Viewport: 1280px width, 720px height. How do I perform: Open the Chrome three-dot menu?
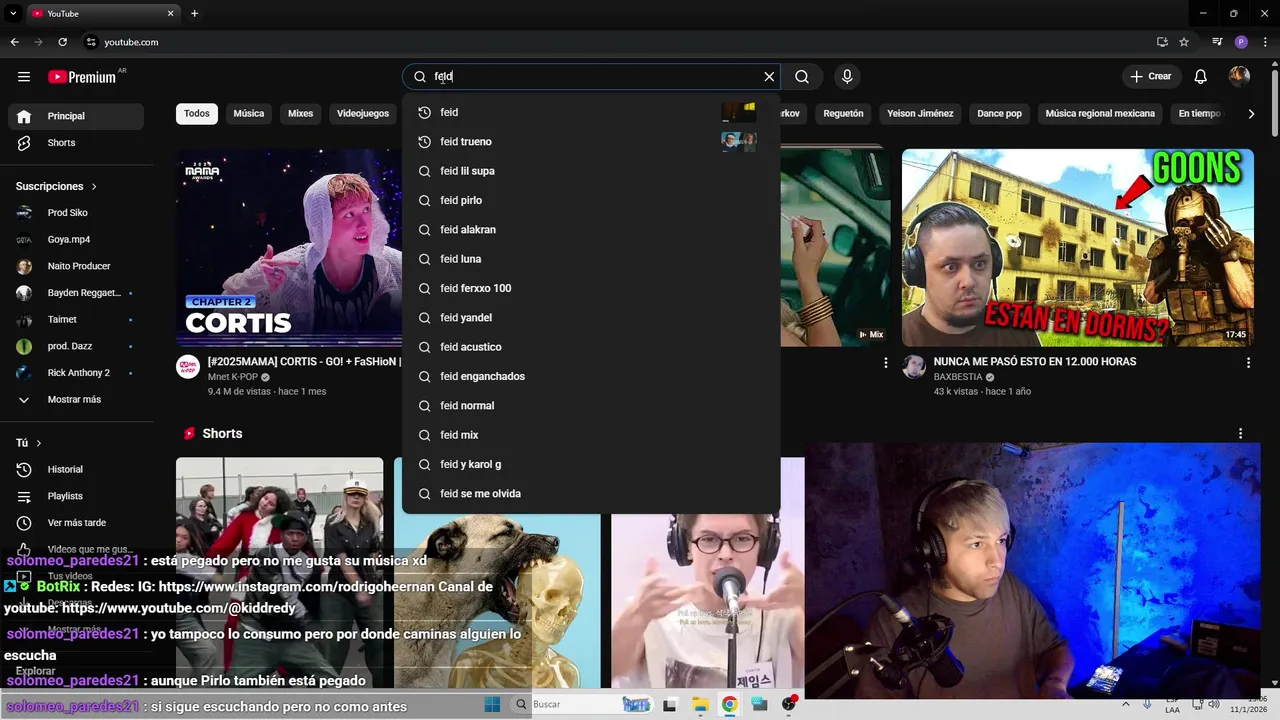[x=1265, y=42]
